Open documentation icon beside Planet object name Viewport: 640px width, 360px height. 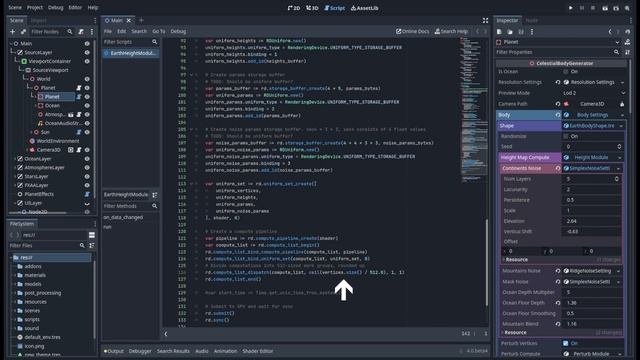click(627, 42)
